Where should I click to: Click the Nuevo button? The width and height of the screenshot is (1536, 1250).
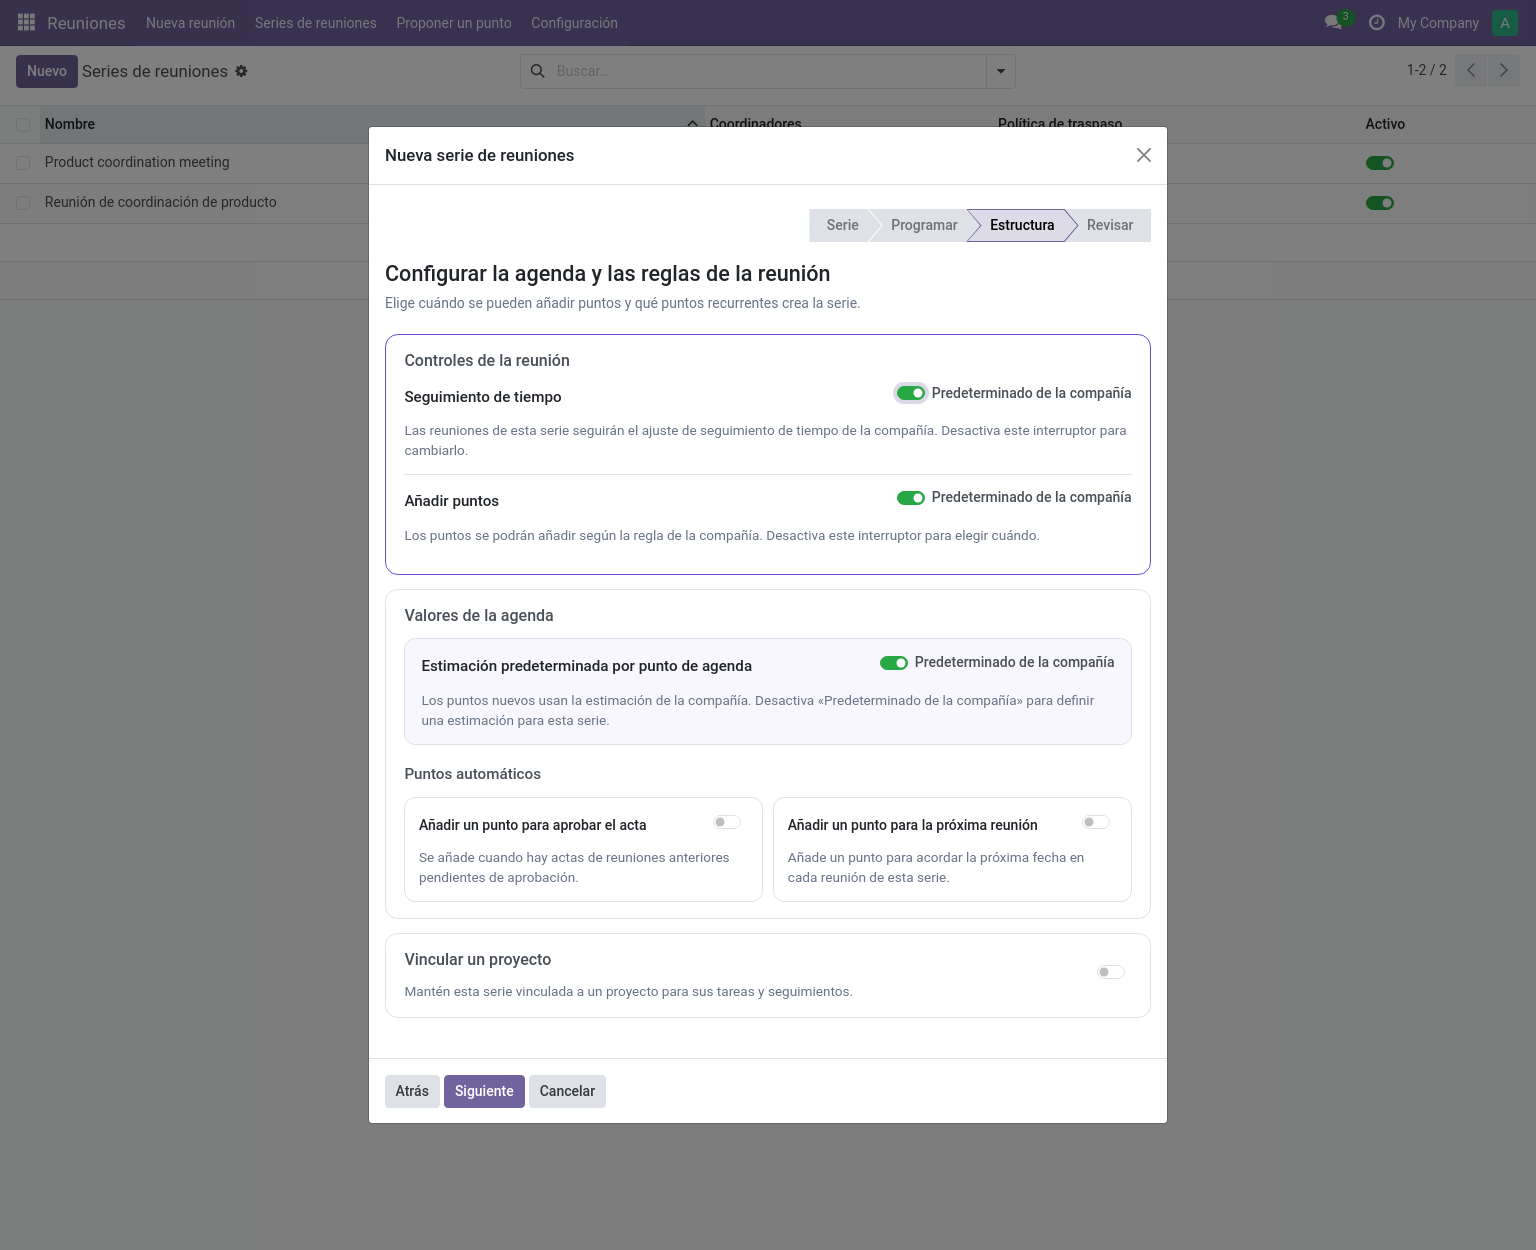pos(47,71)
